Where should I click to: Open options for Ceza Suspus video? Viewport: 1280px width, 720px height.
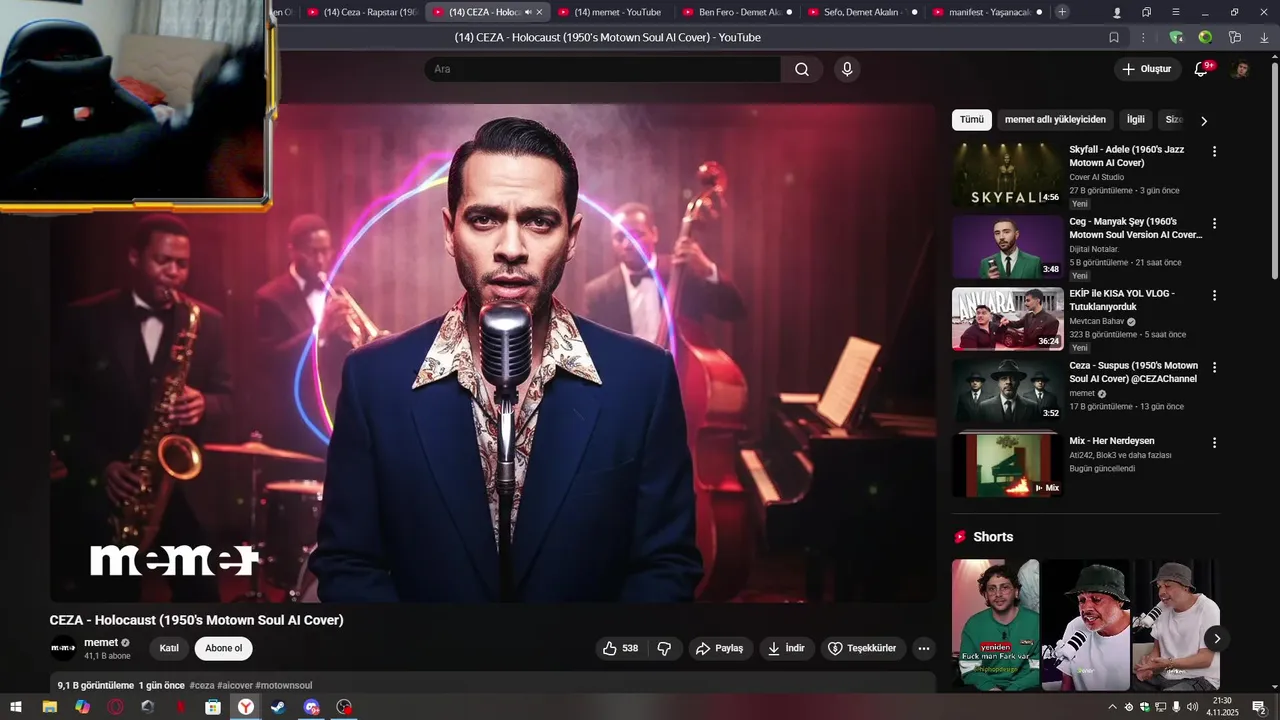(1214, 368)
